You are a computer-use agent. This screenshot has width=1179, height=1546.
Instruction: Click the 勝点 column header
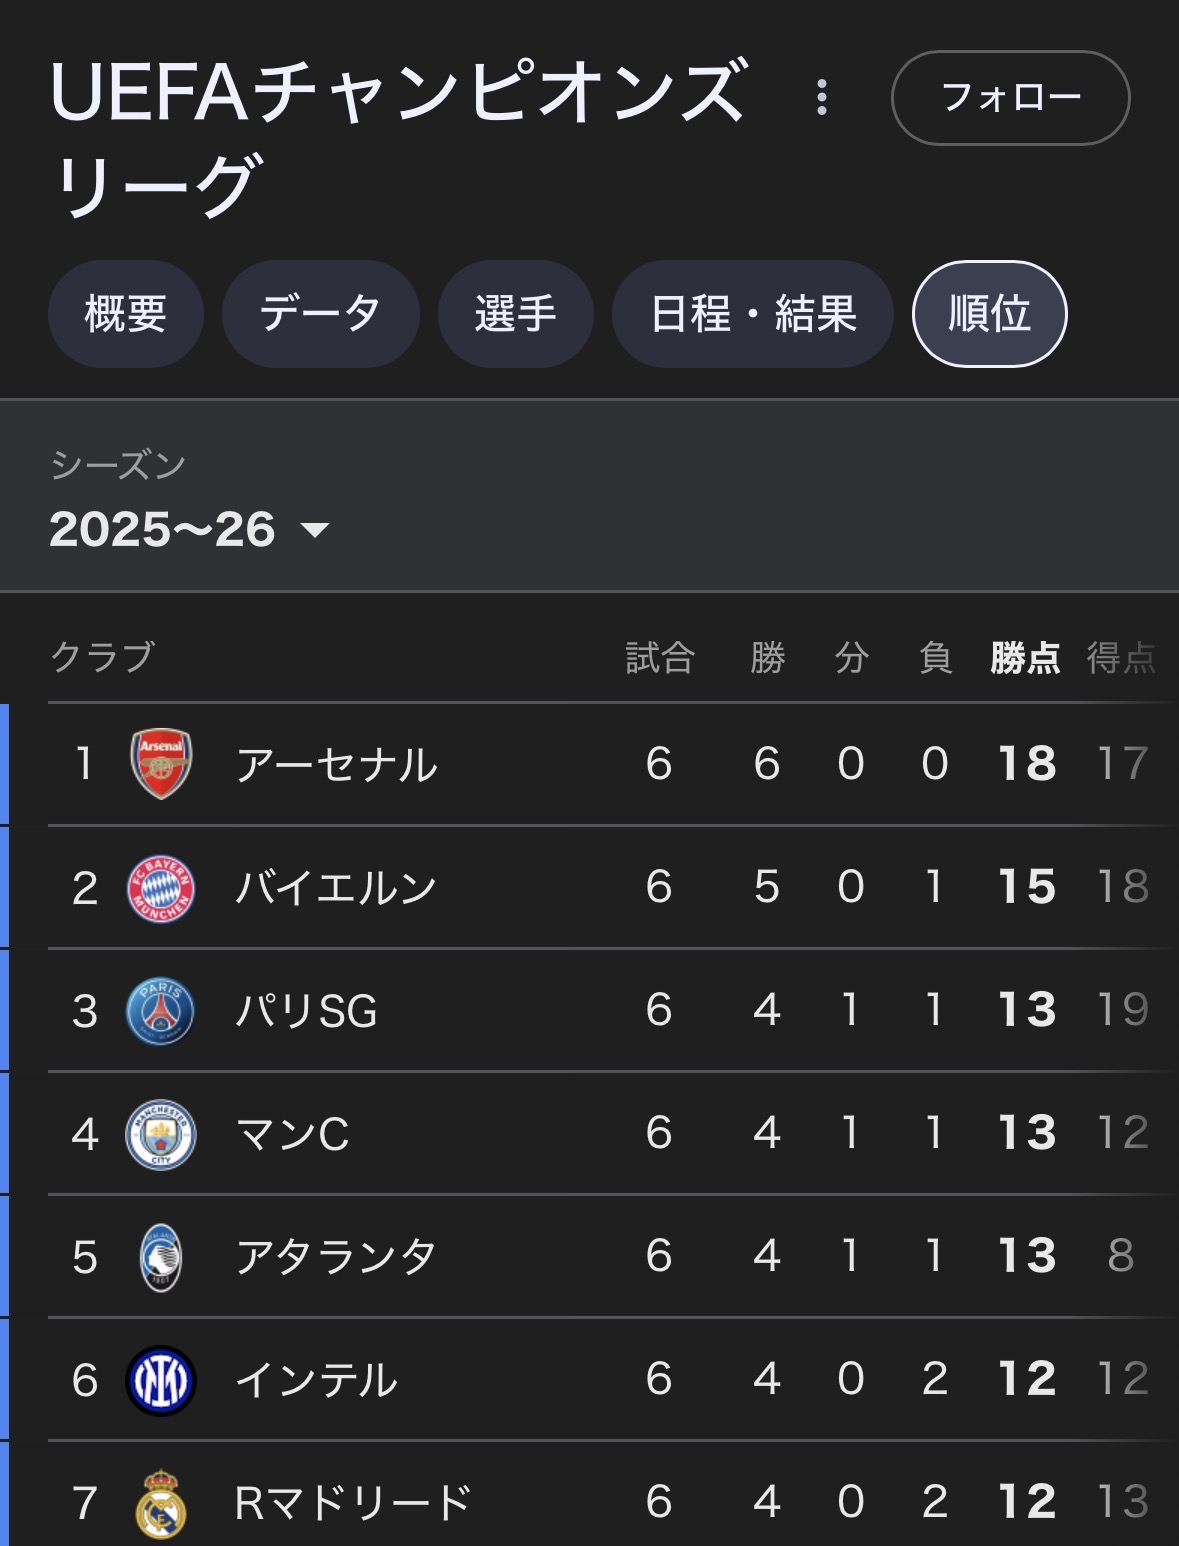click(x=1025, y=658)
